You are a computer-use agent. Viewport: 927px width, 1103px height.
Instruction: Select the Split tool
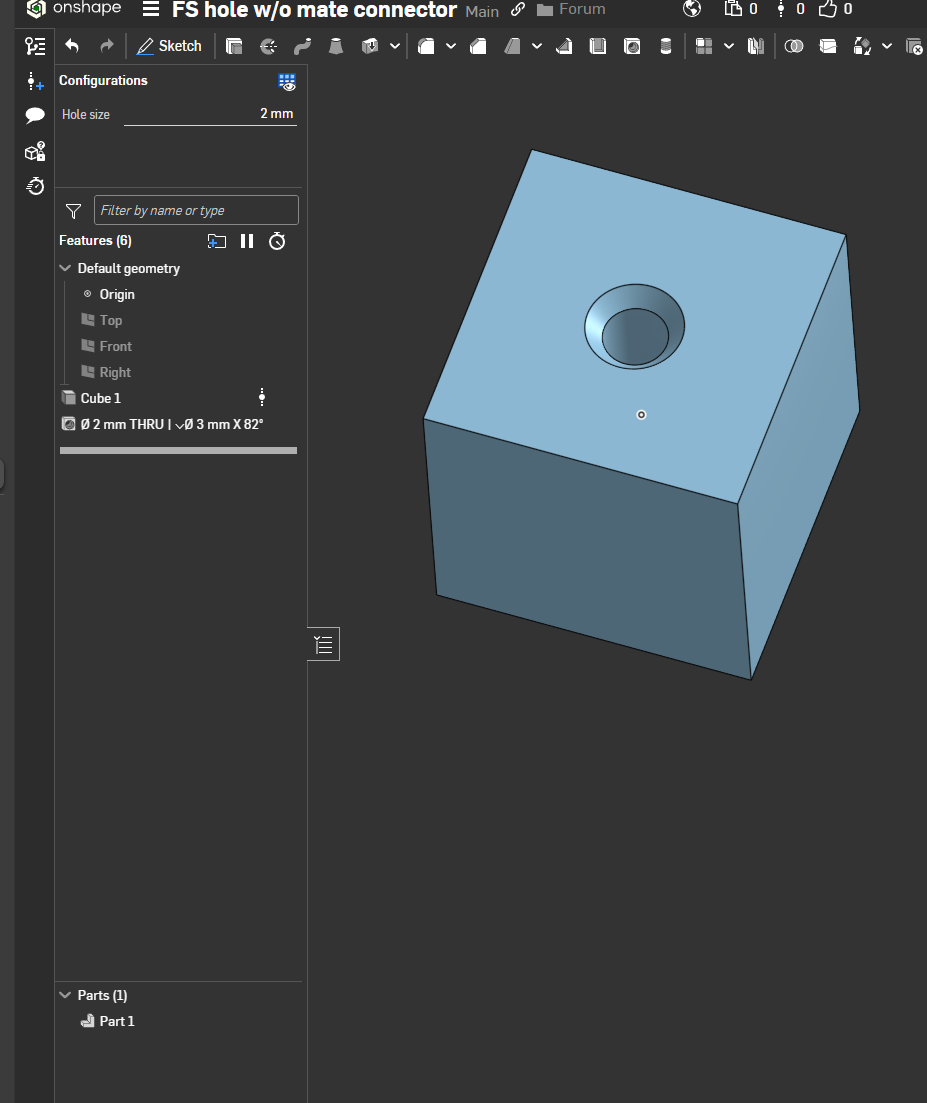tap(829, 46)
